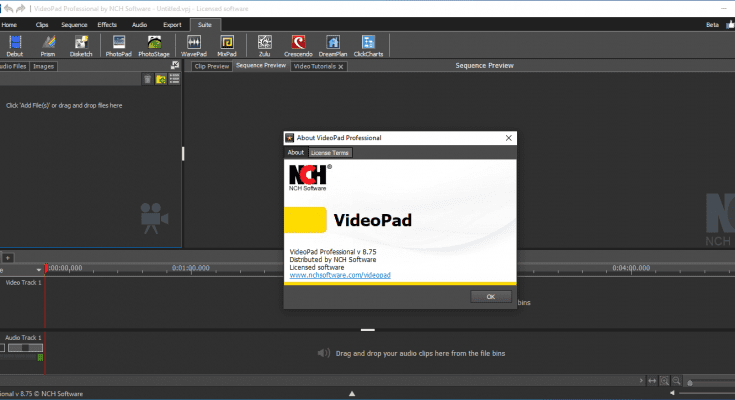Switch to the License Terms tab
The height and width of the screenshot is (400, 735).
coord(329,153)
